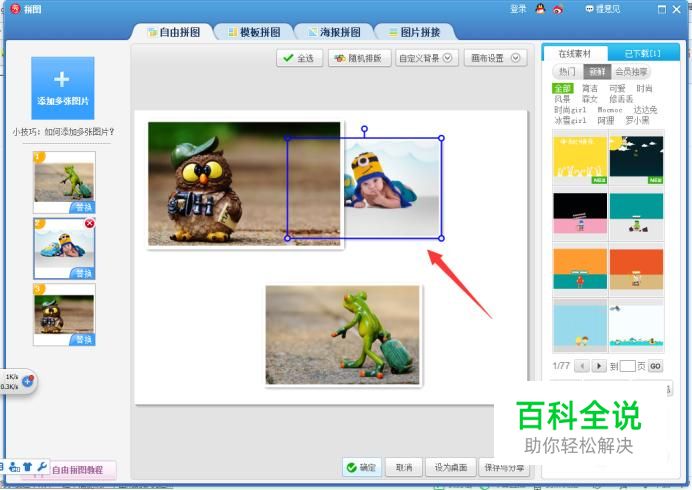Viewport: 692px width, 490px height.
Task: Choose the 罗小黑 category
Action: [637, 120]
